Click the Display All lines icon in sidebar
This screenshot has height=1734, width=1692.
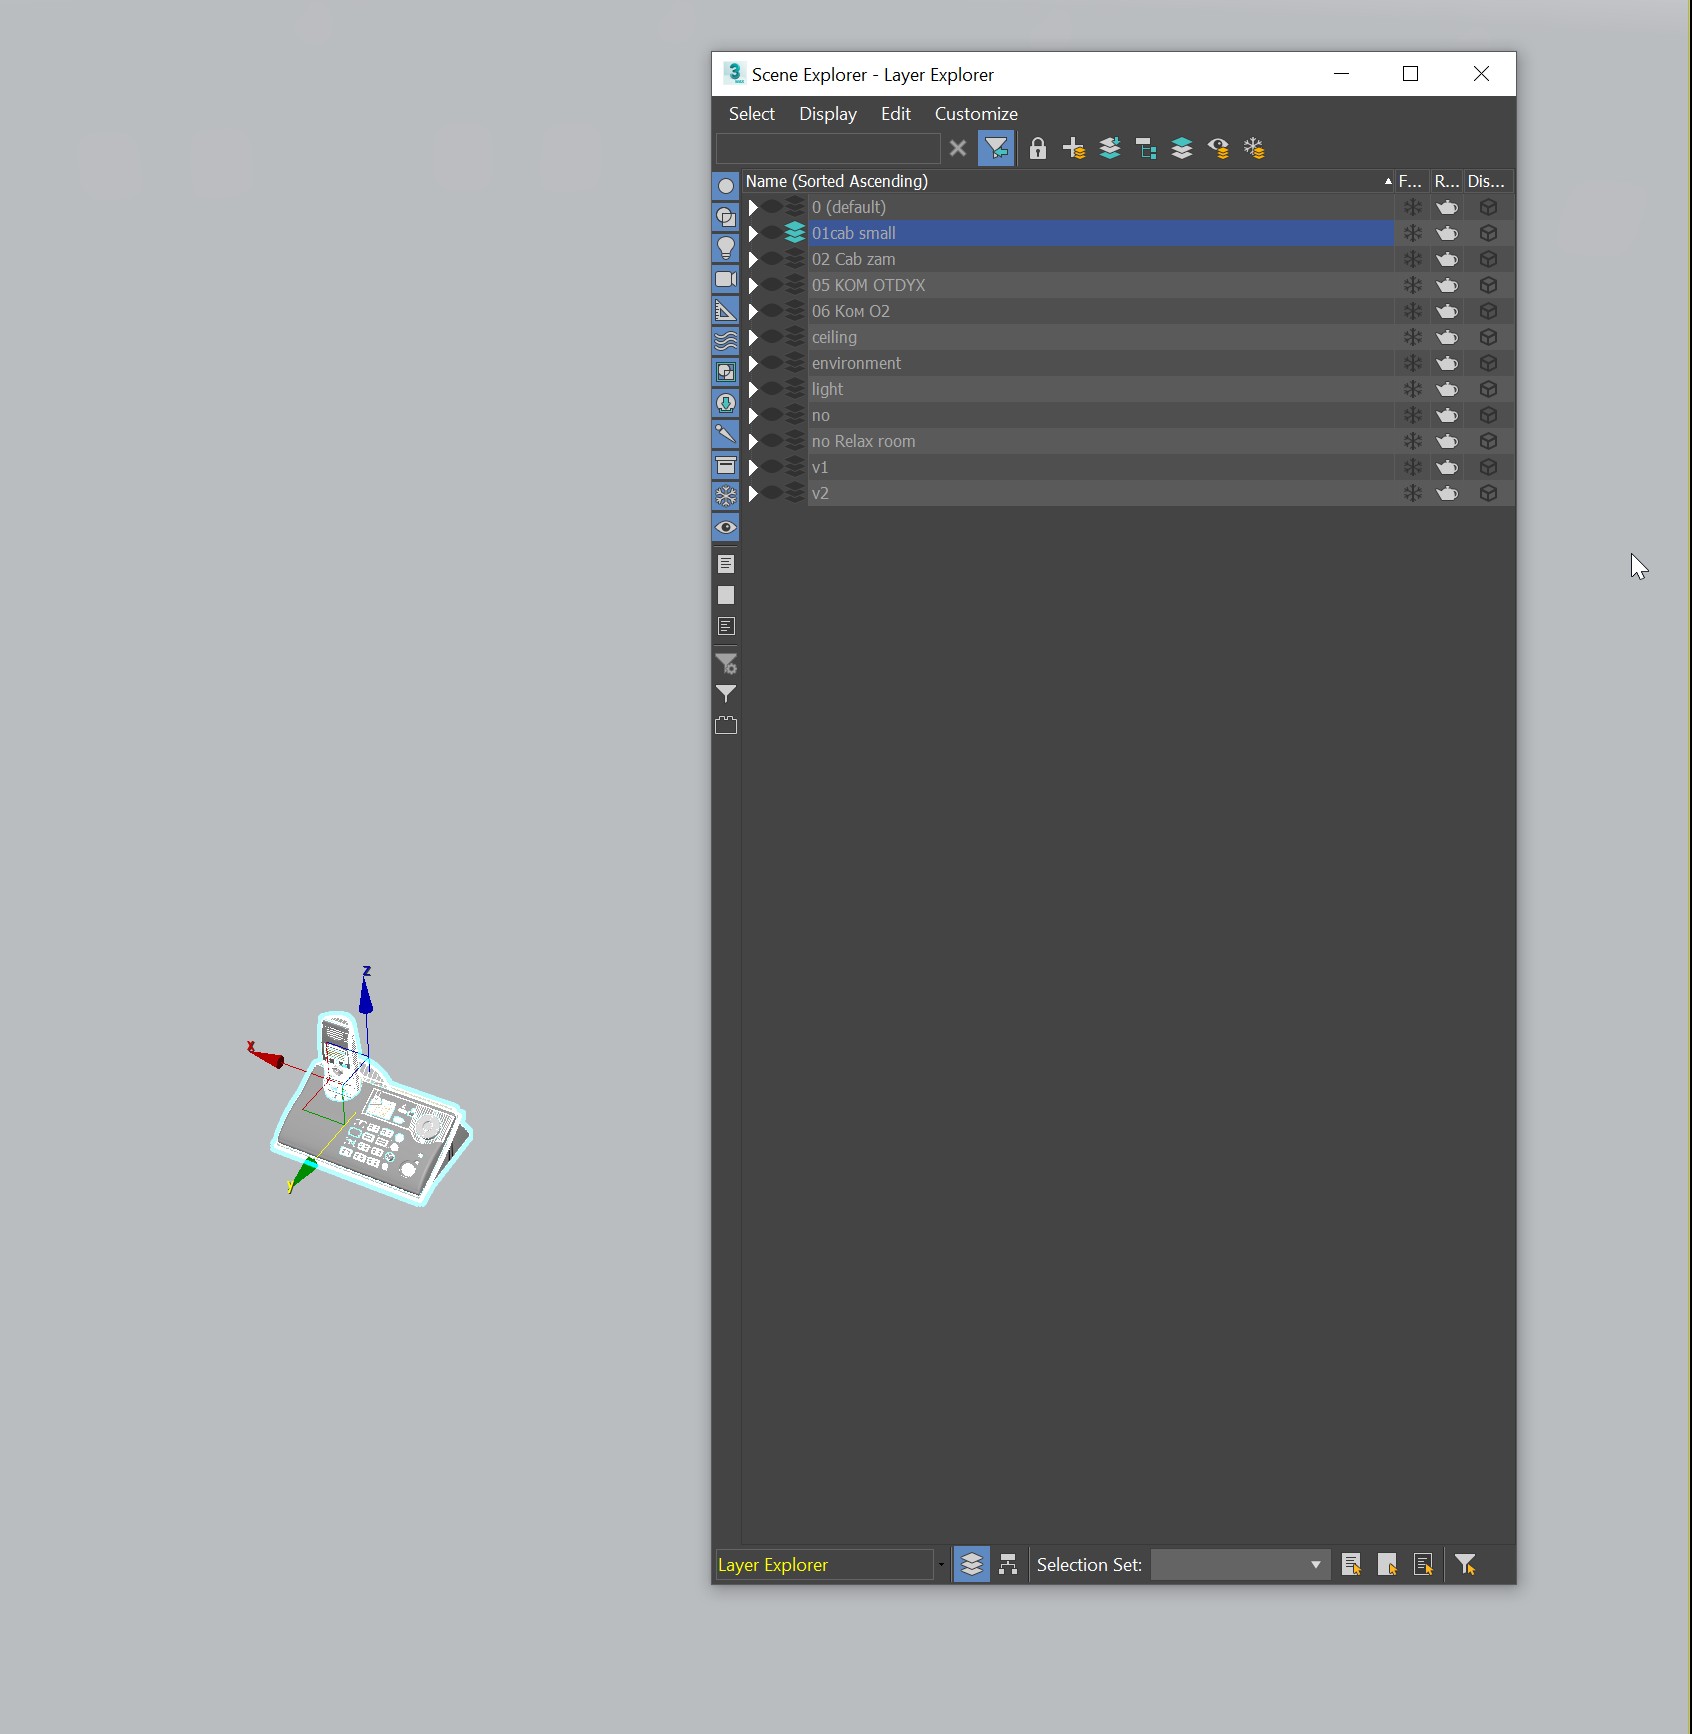point(726,564)
